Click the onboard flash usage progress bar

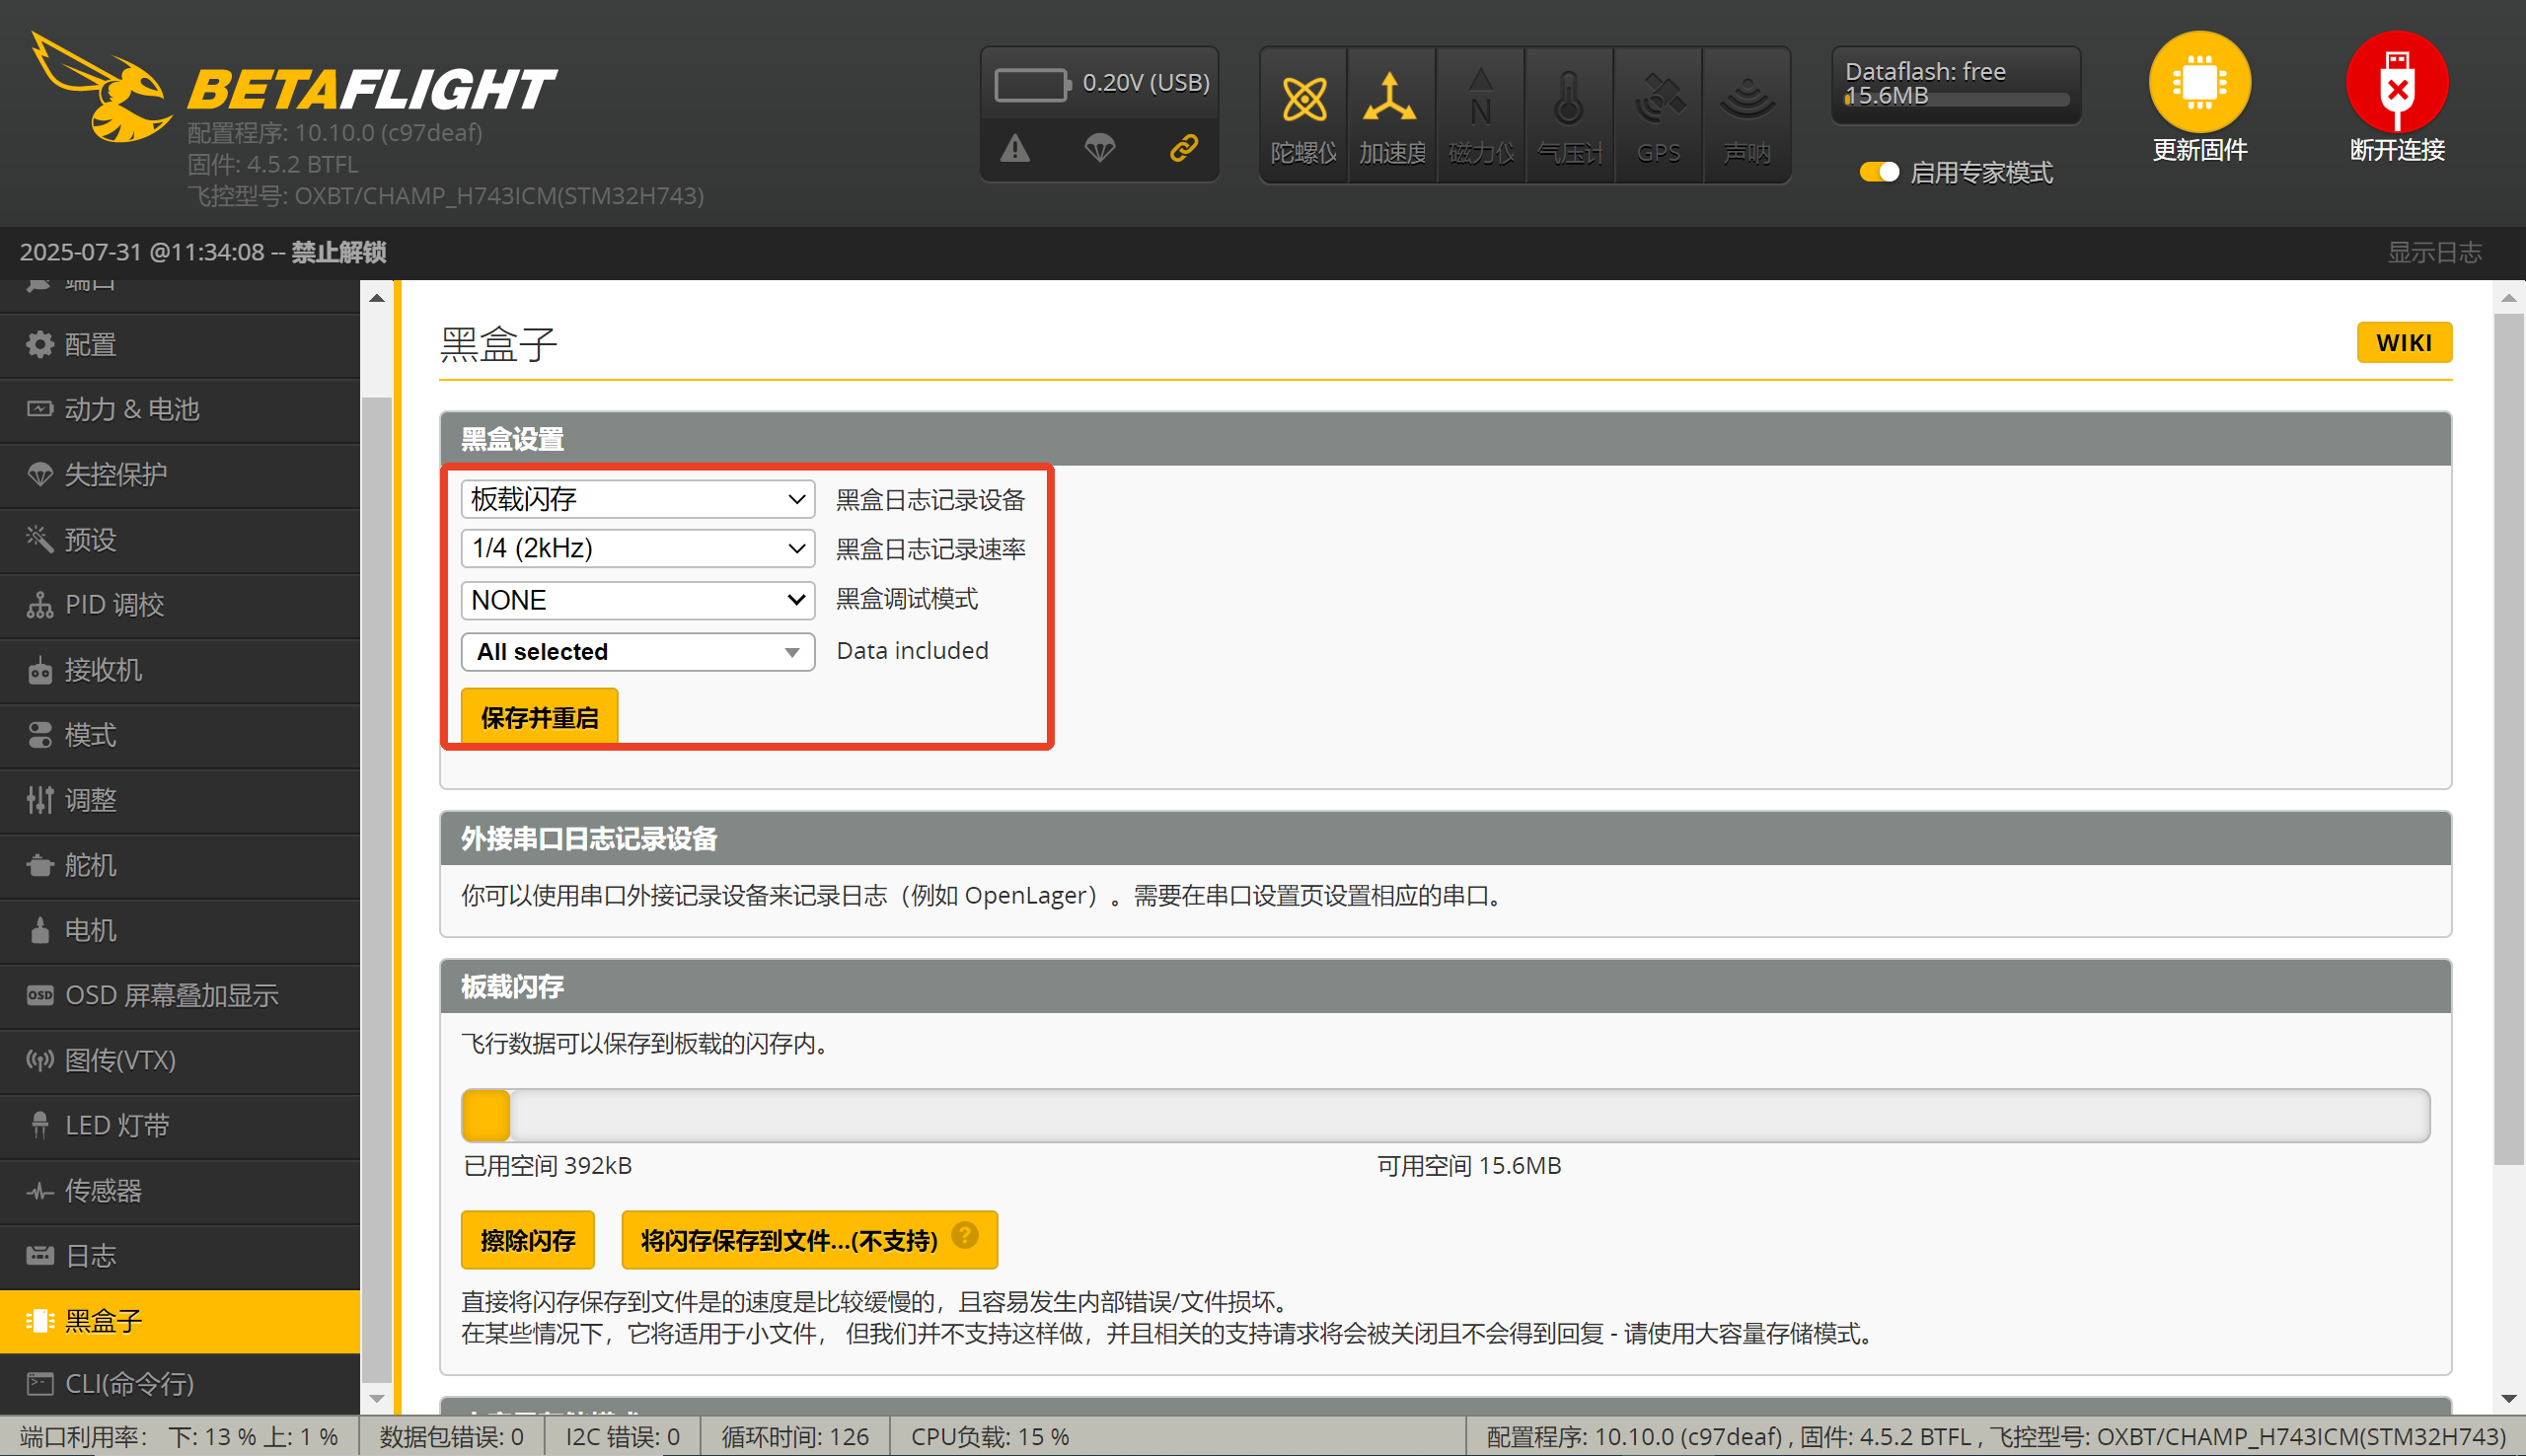pos(1444,1115)
